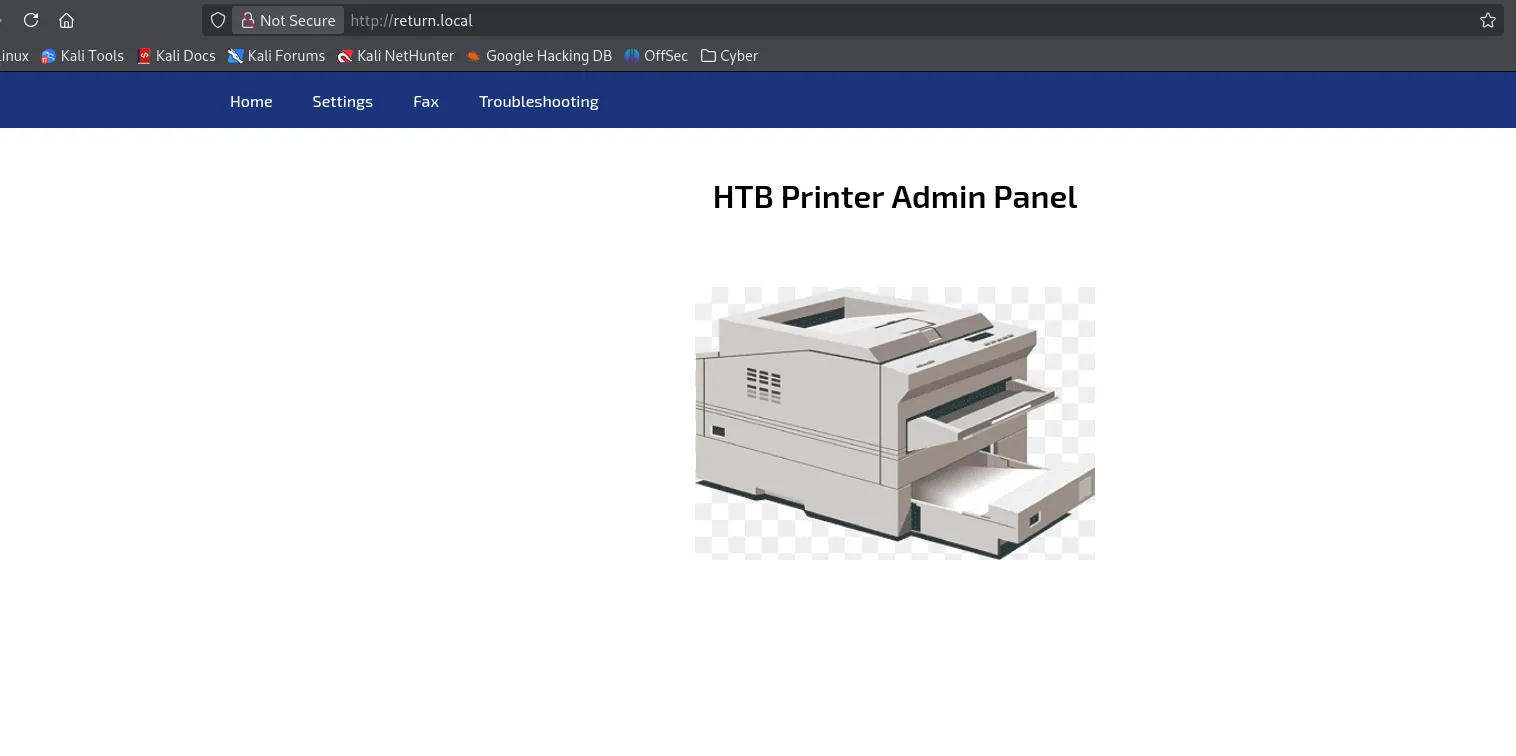This screenshot has width=1516, height=756.
Task: Open the shield tracking protection icon
Action: click(218, 20)
